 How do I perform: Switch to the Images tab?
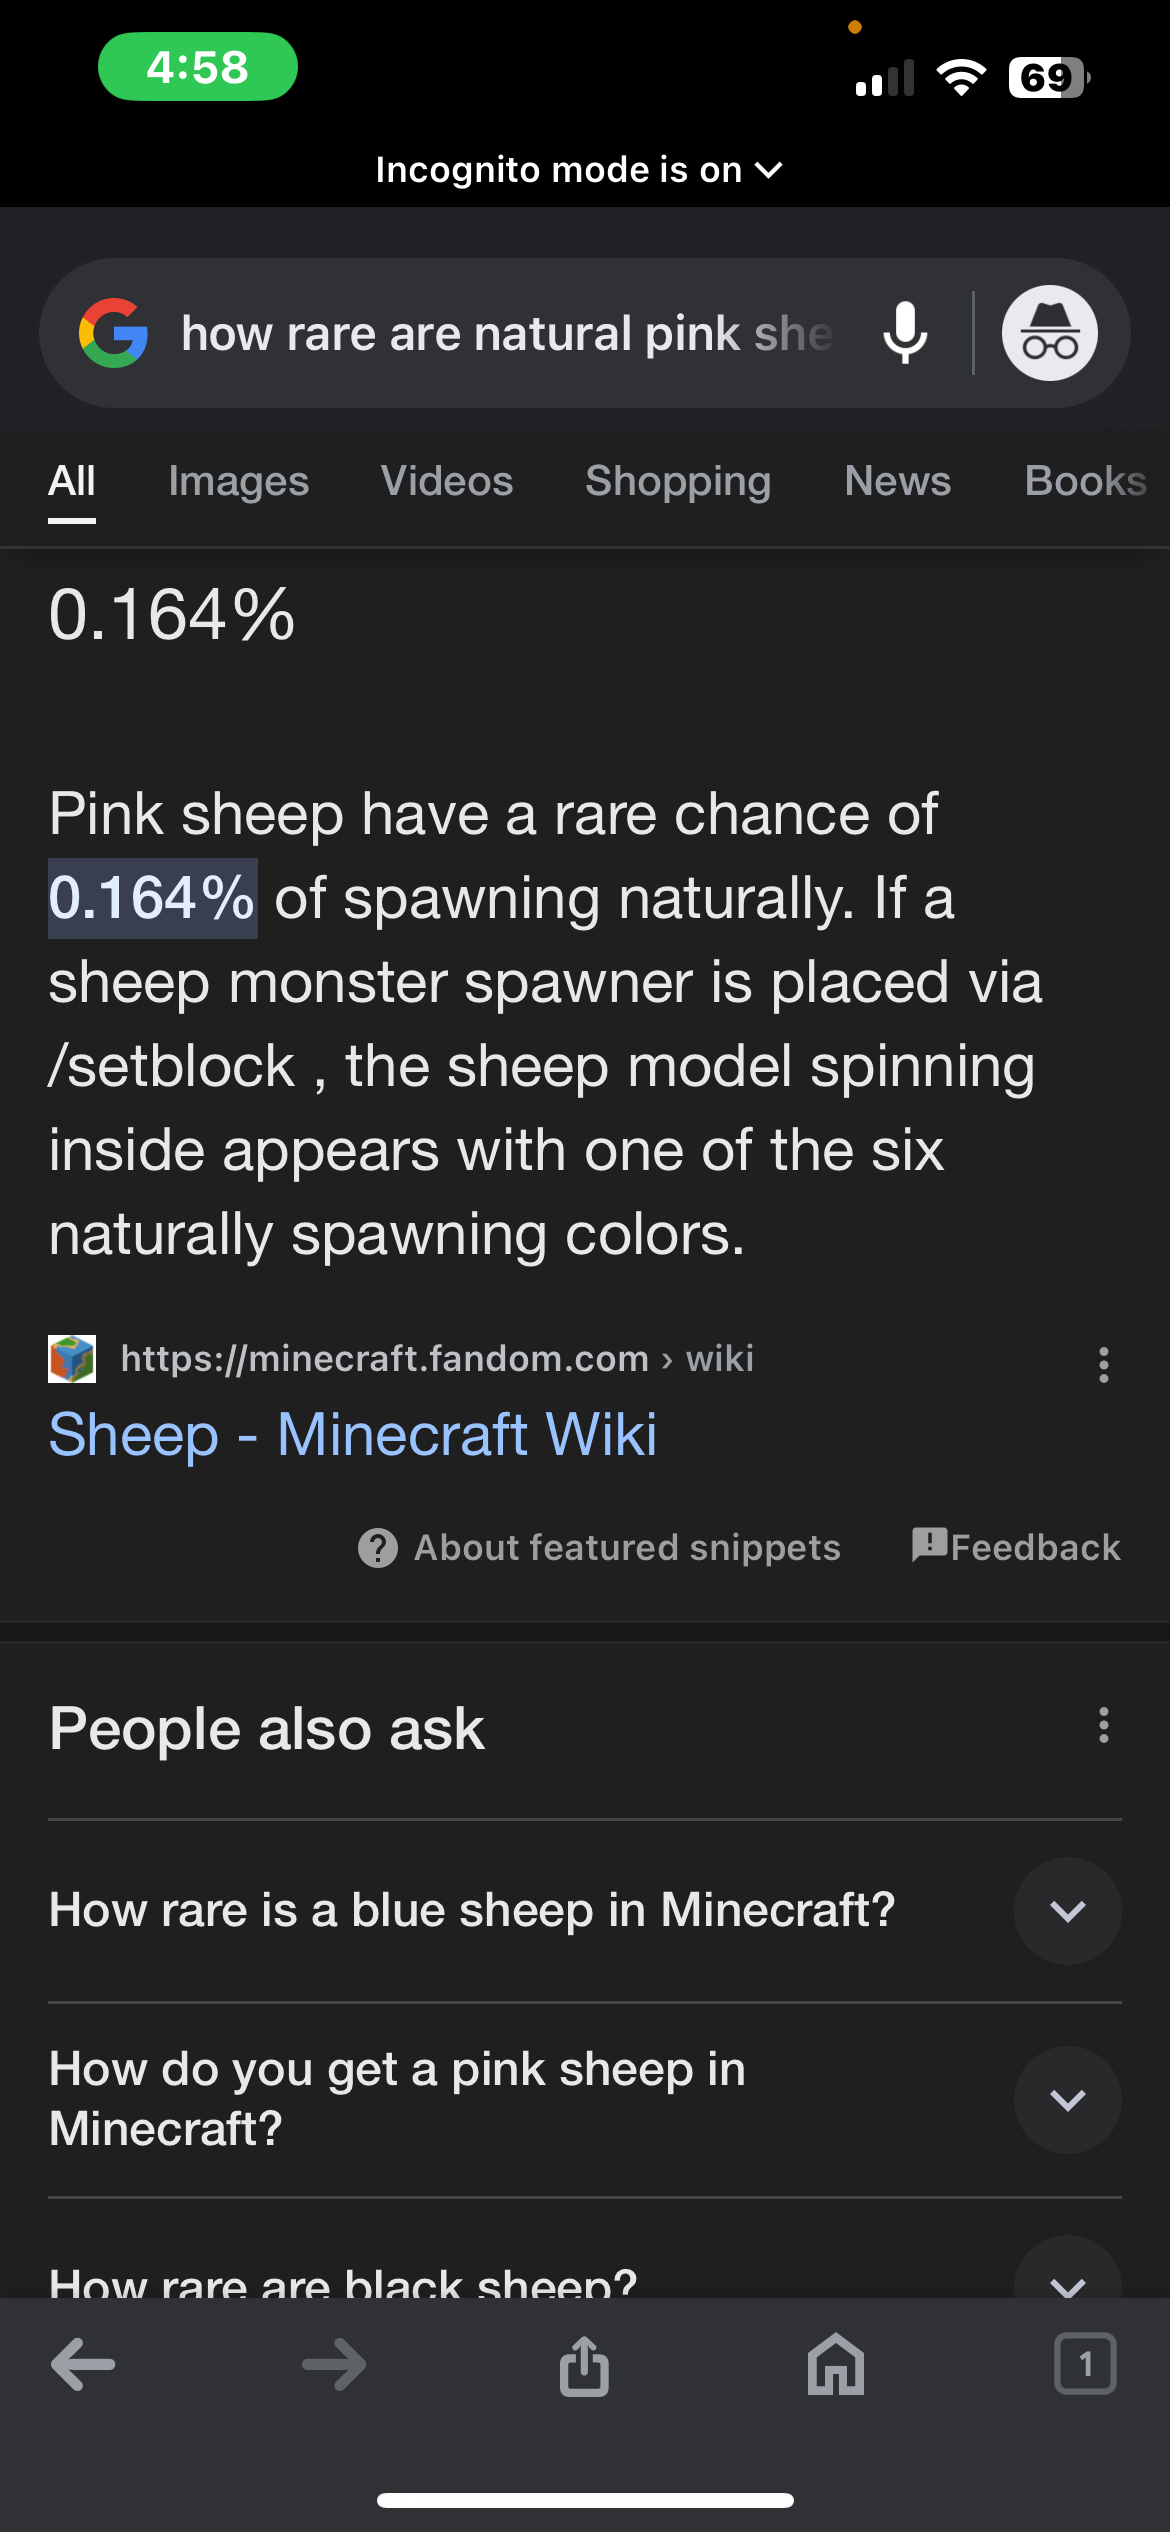(x=238, y=481)
